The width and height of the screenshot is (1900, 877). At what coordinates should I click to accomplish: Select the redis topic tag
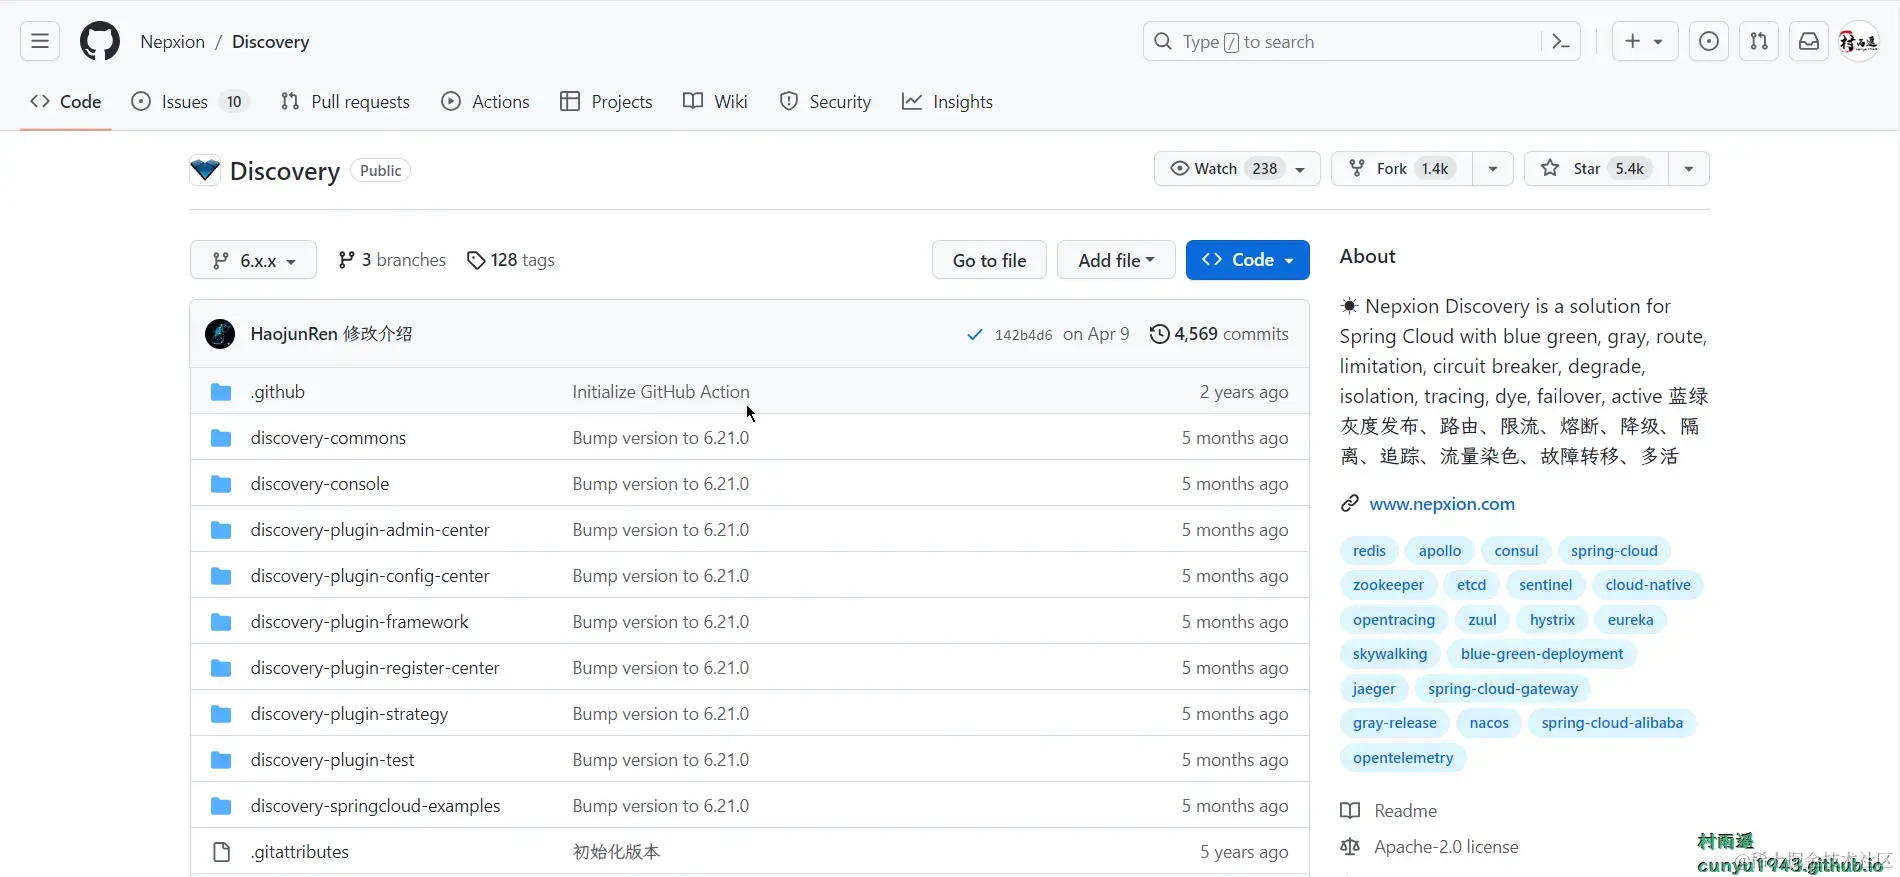[1369, 551]
